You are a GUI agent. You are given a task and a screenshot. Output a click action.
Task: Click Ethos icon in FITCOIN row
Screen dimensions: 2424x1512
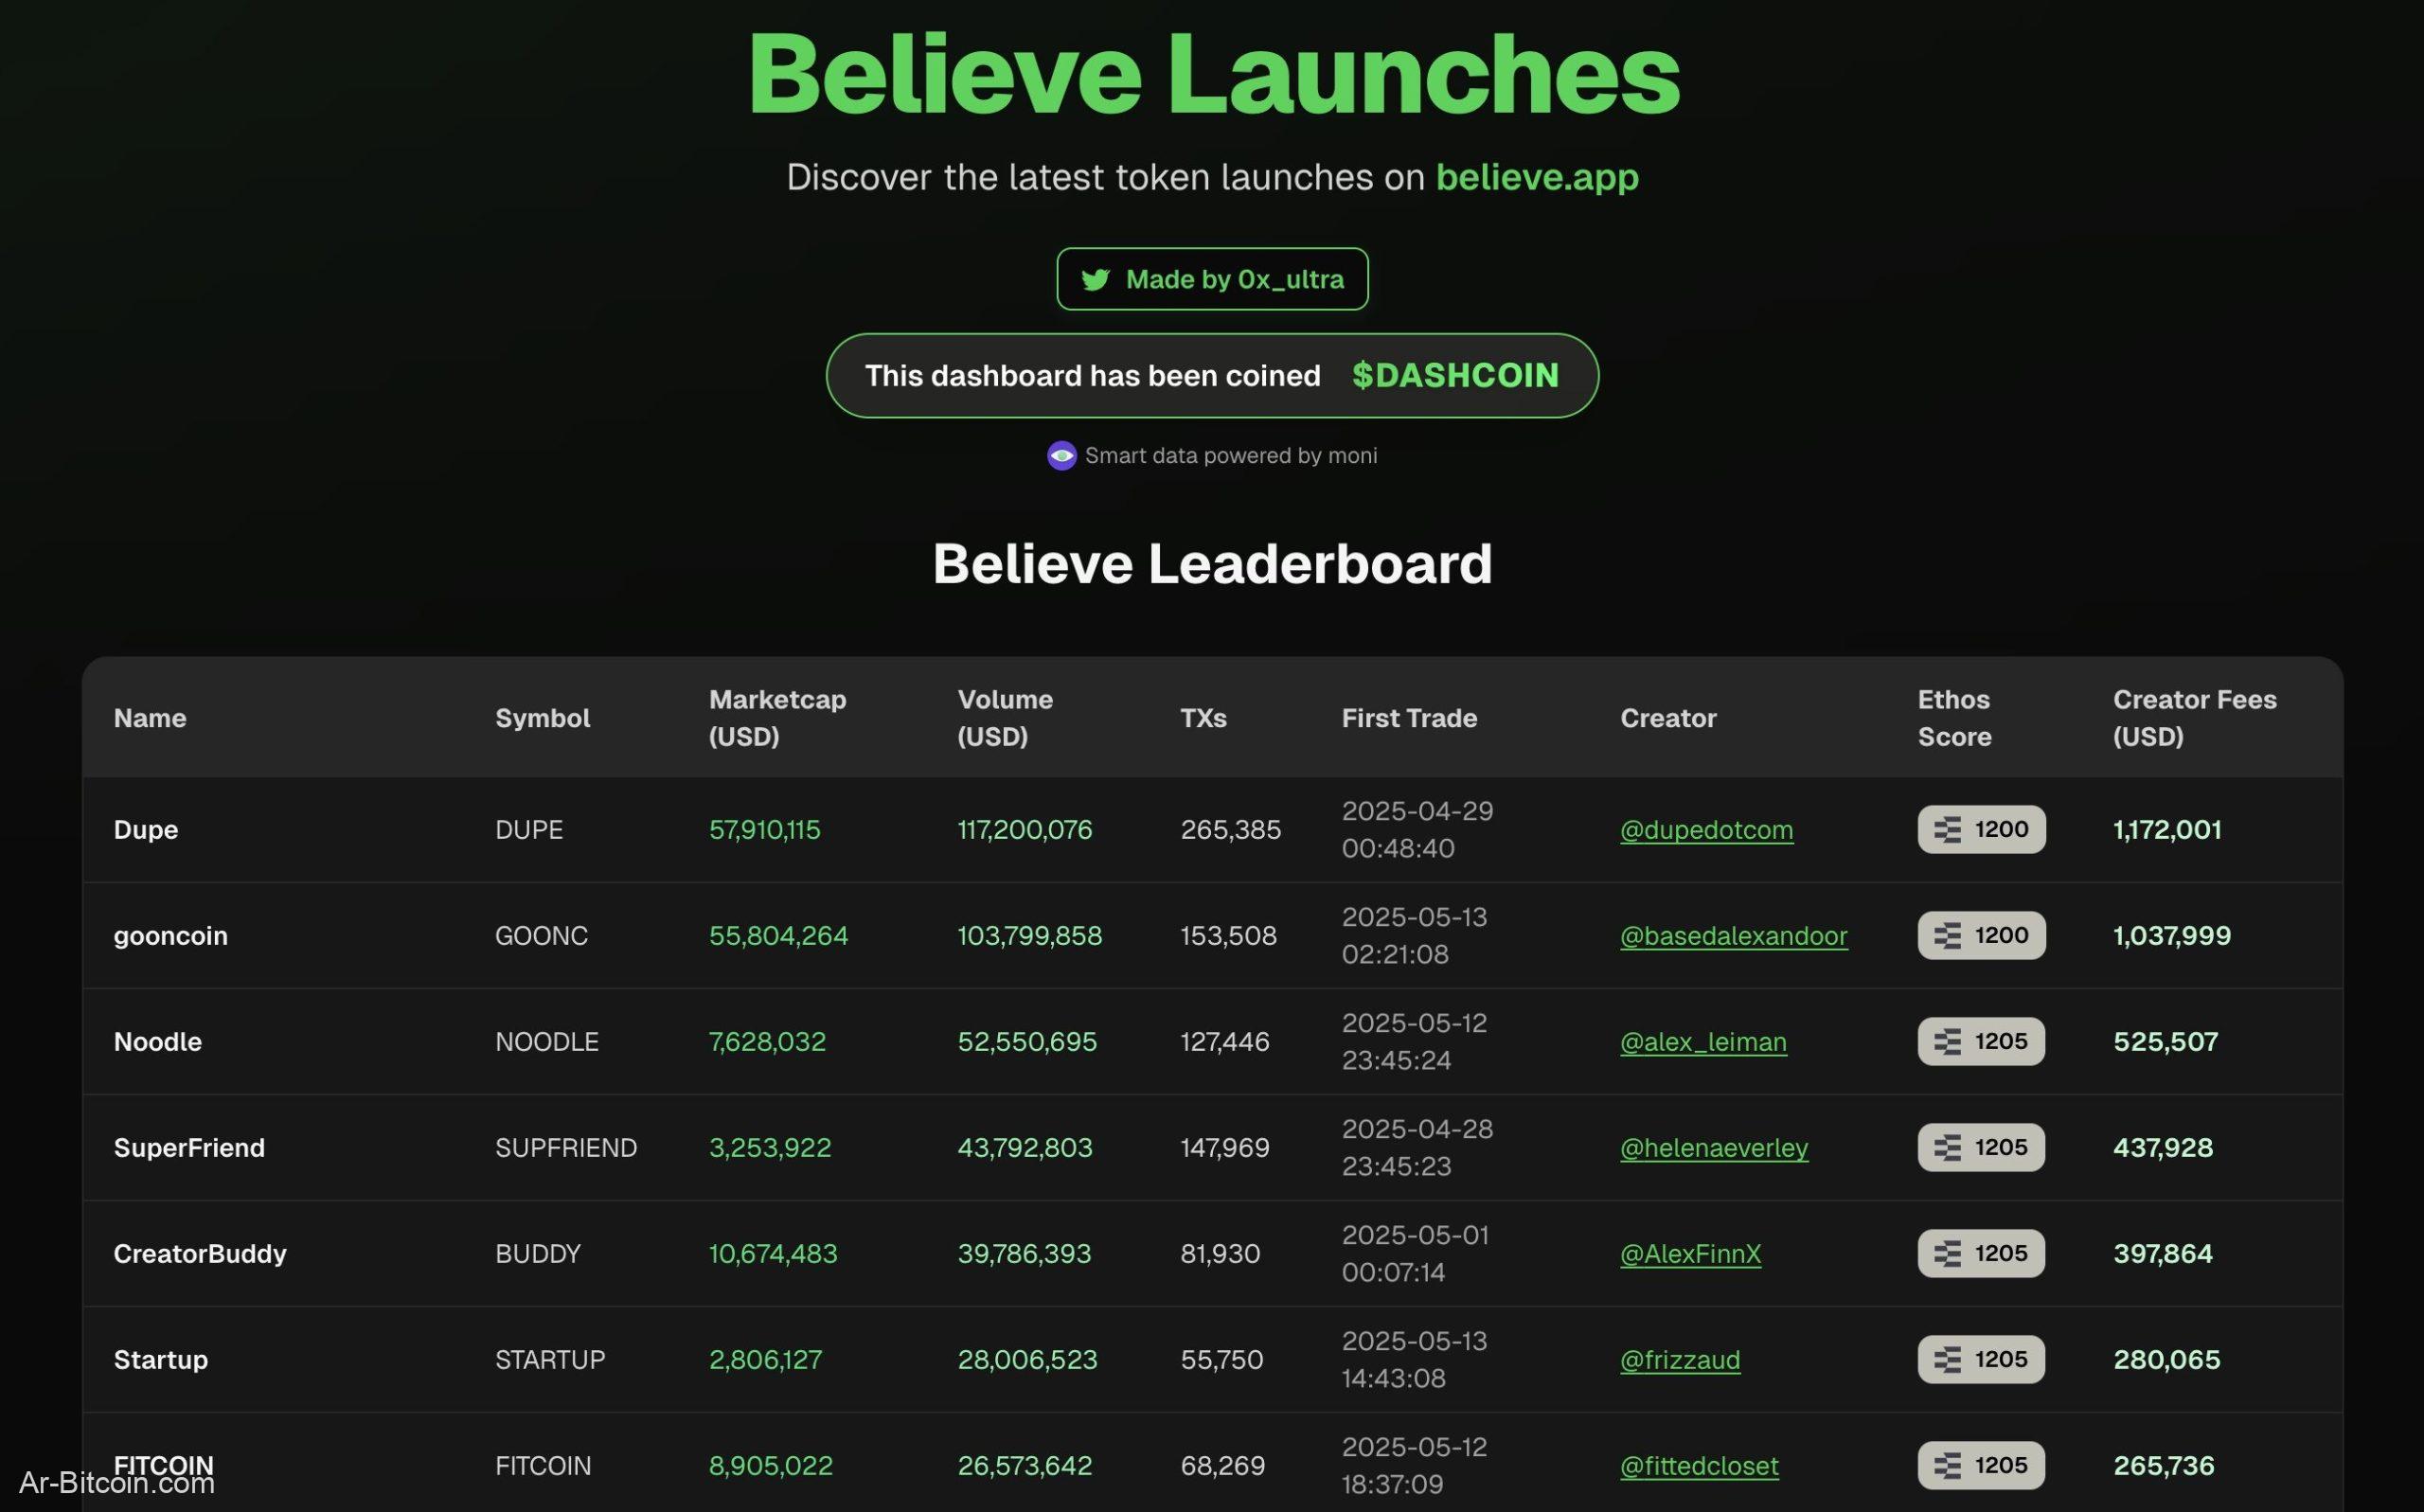click(1947, 1466)
